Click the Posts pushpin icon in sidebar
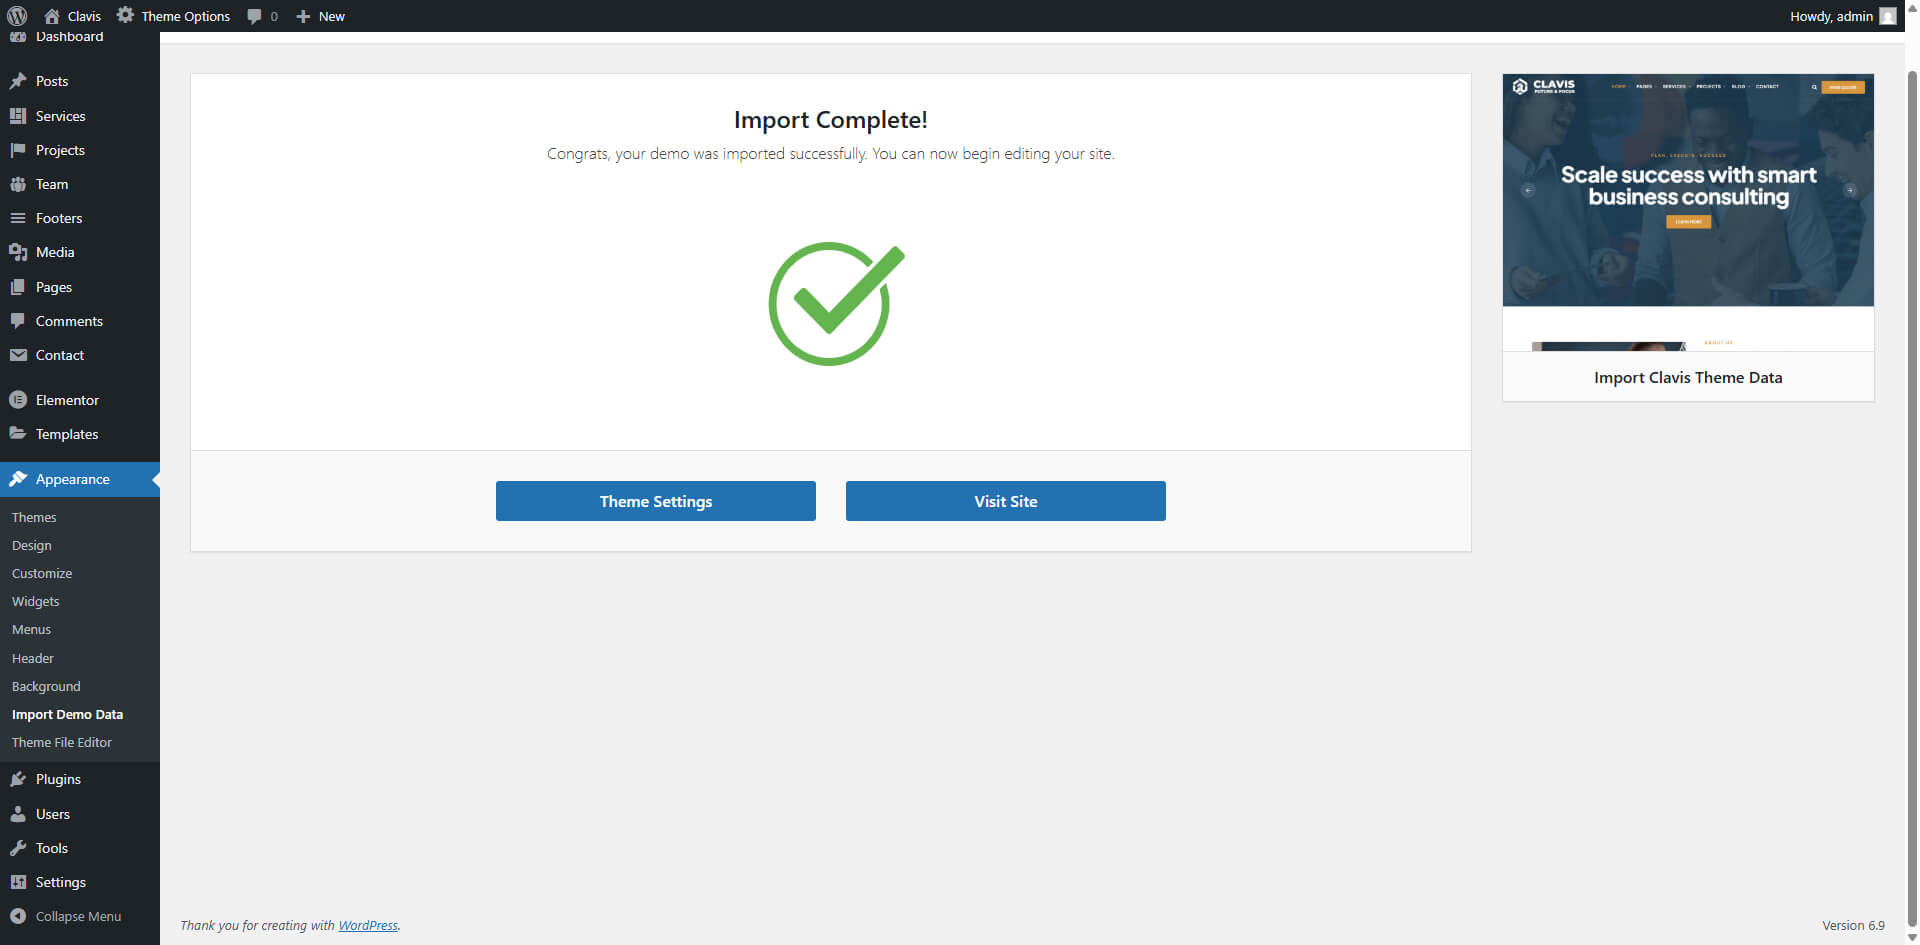1920x945 pixels. pos(18,81)
